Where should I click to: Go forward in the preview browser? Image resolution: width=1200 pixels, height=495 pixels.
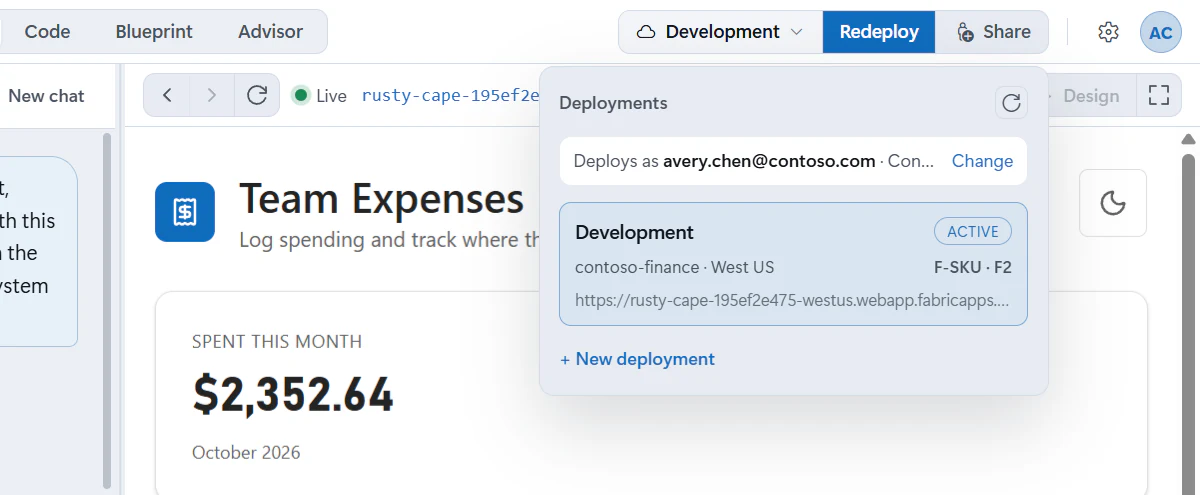click(211, 95)
